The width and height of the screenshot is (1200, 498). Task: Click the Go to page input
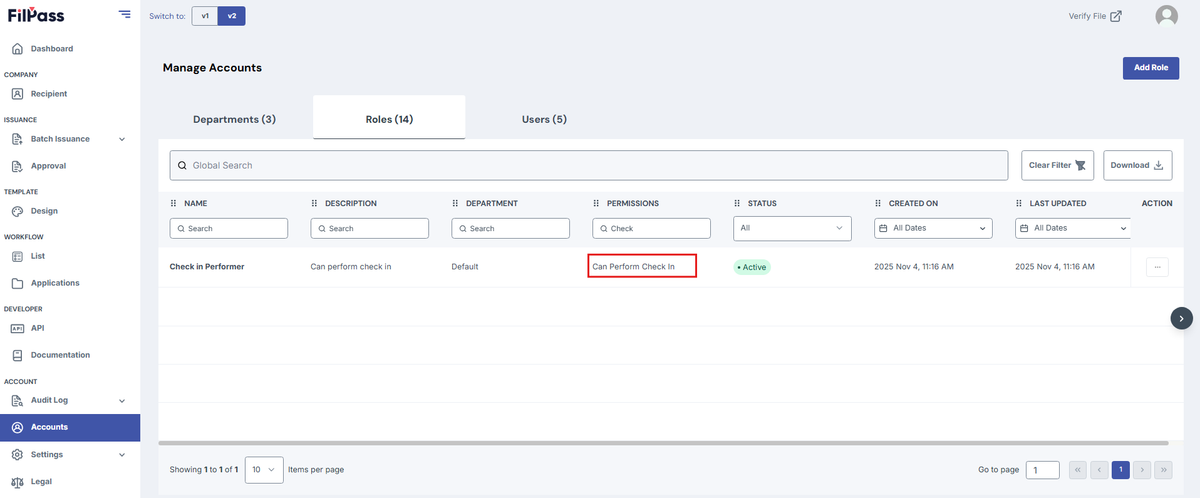[1043, 469]
